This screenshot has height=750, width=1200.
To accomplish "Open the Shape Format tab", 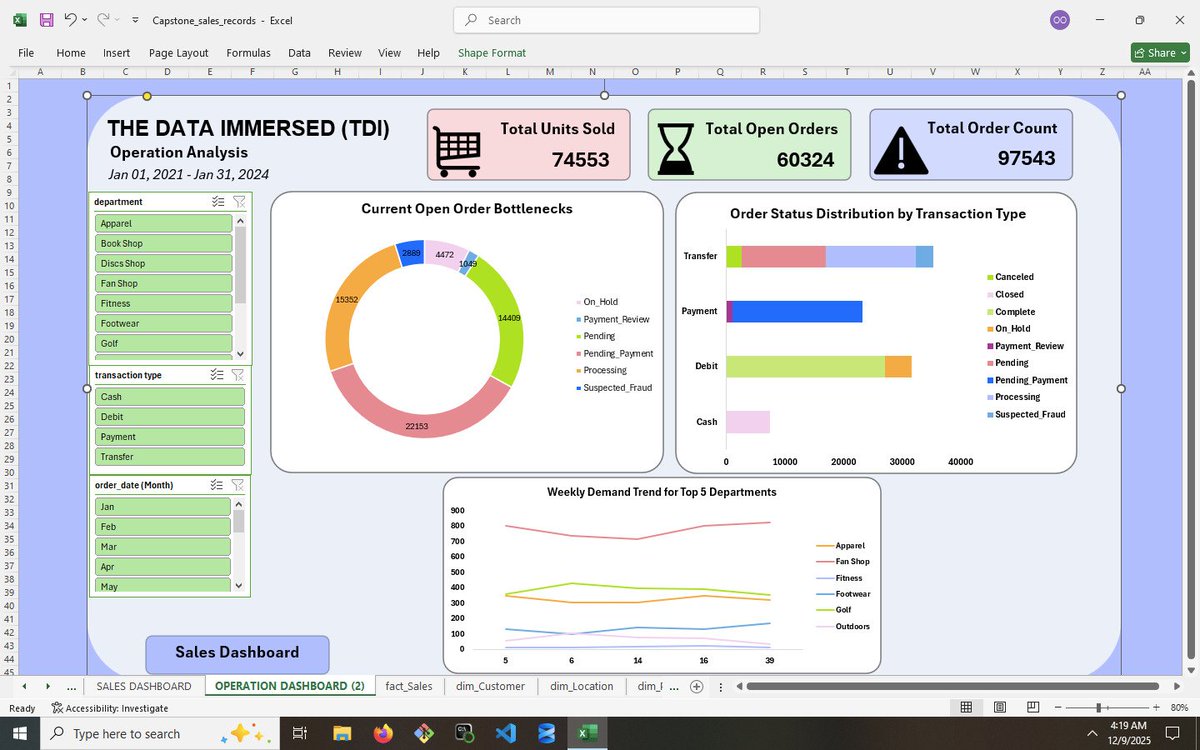I will click(492, 53).
